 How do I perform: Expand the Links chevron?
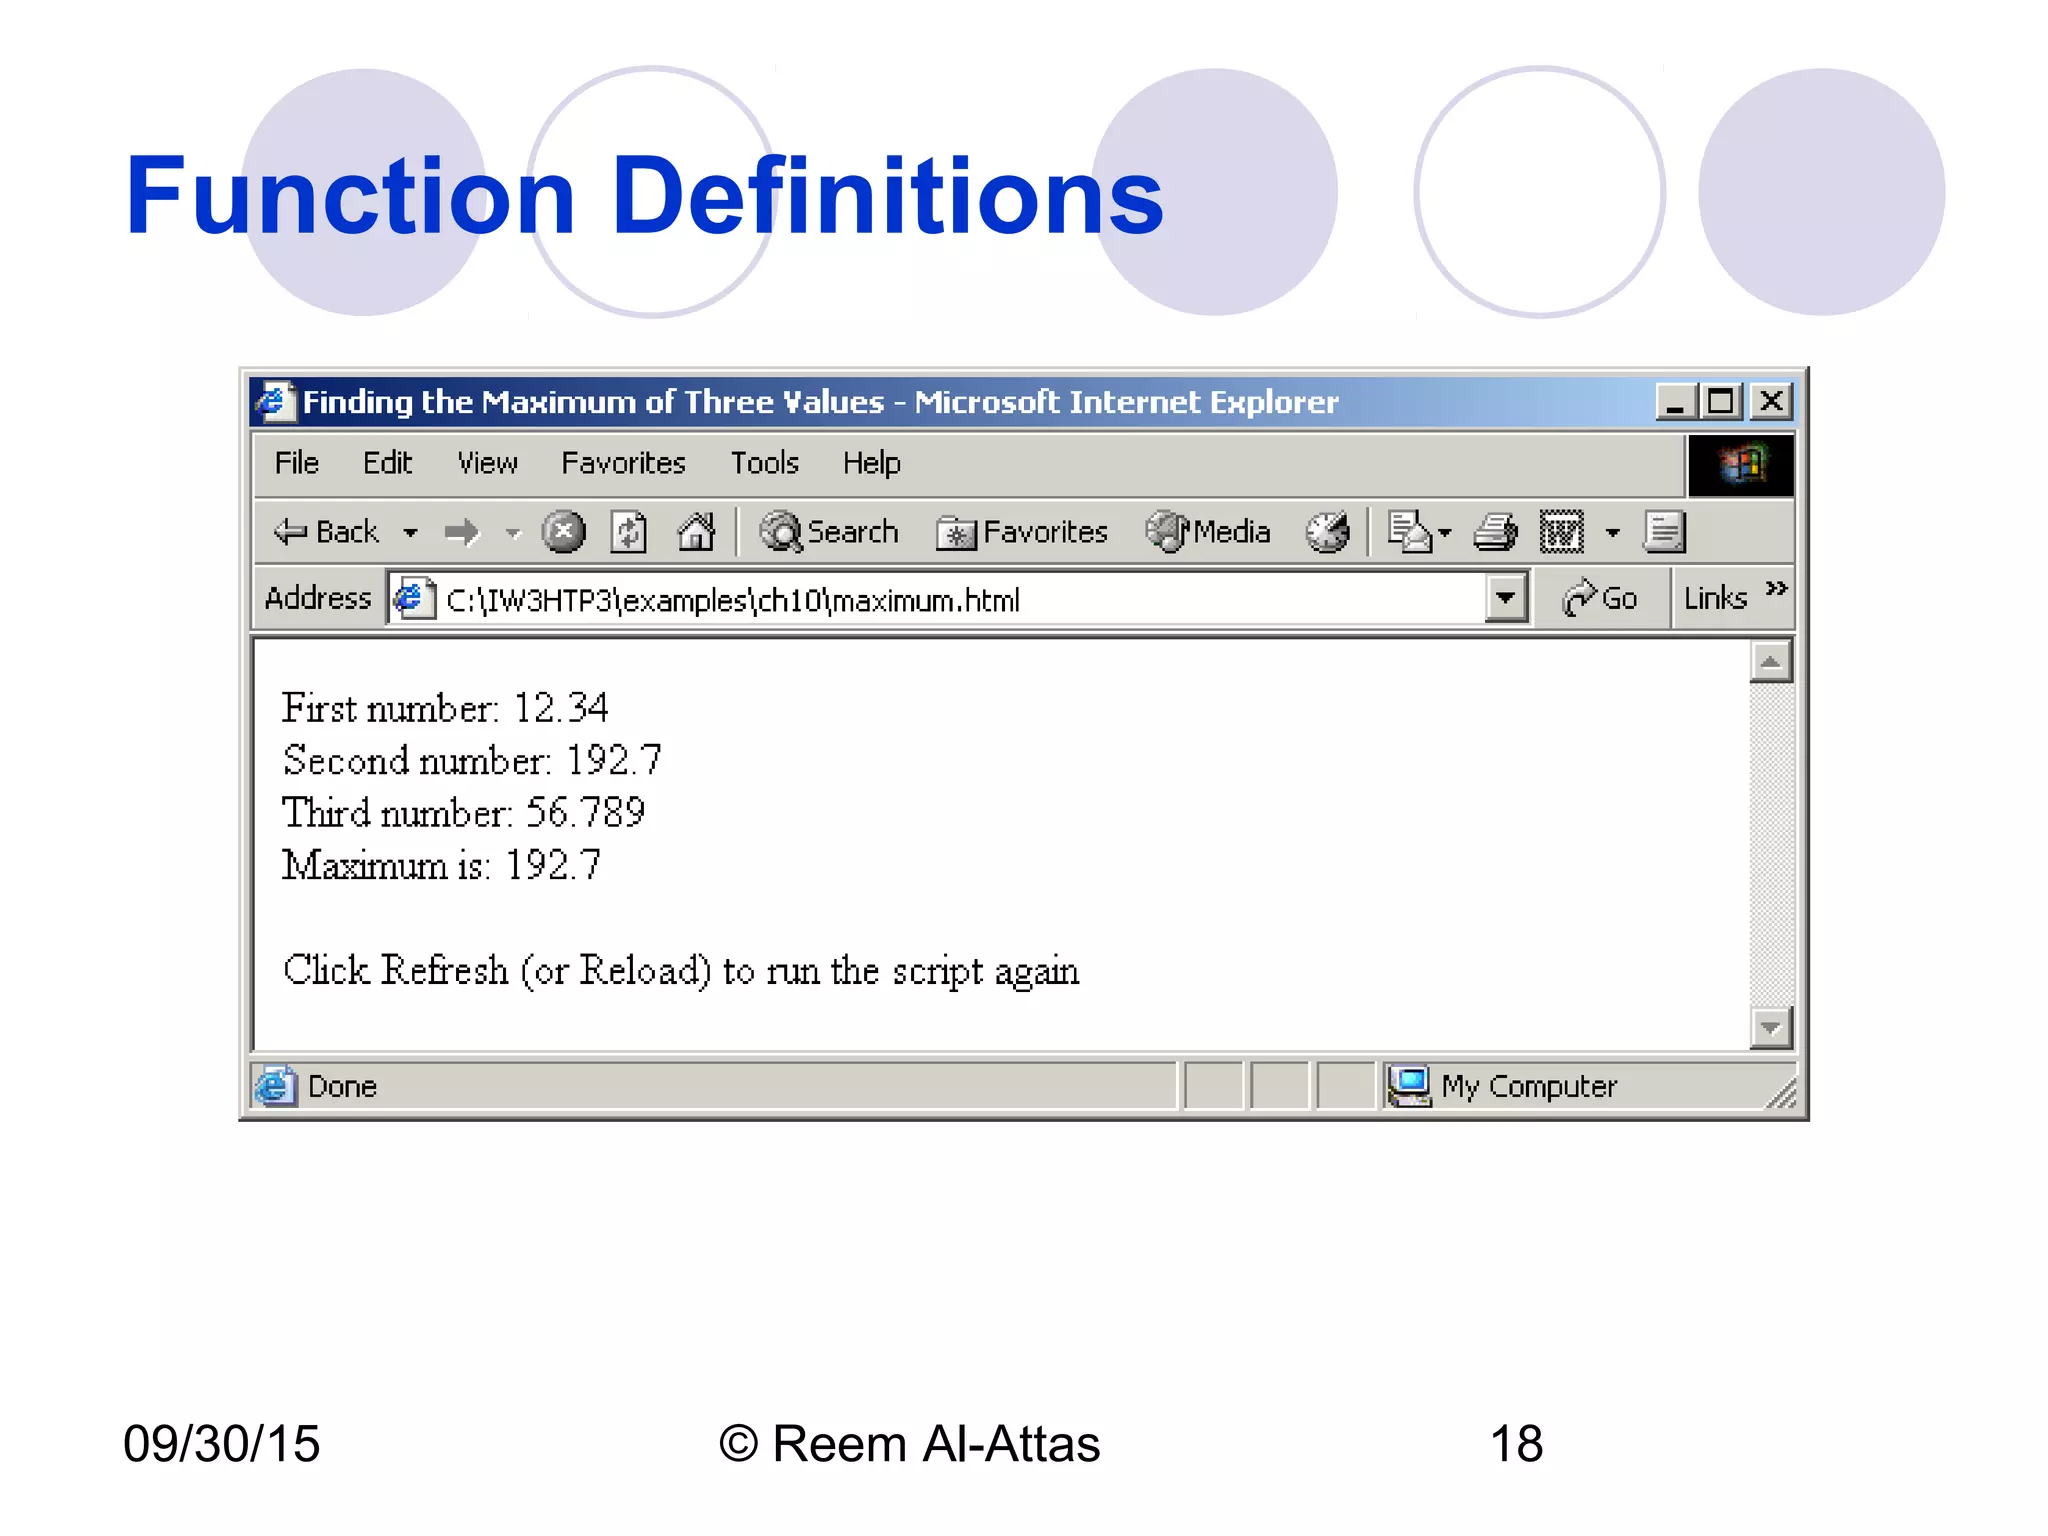(x=1775, y=588)
